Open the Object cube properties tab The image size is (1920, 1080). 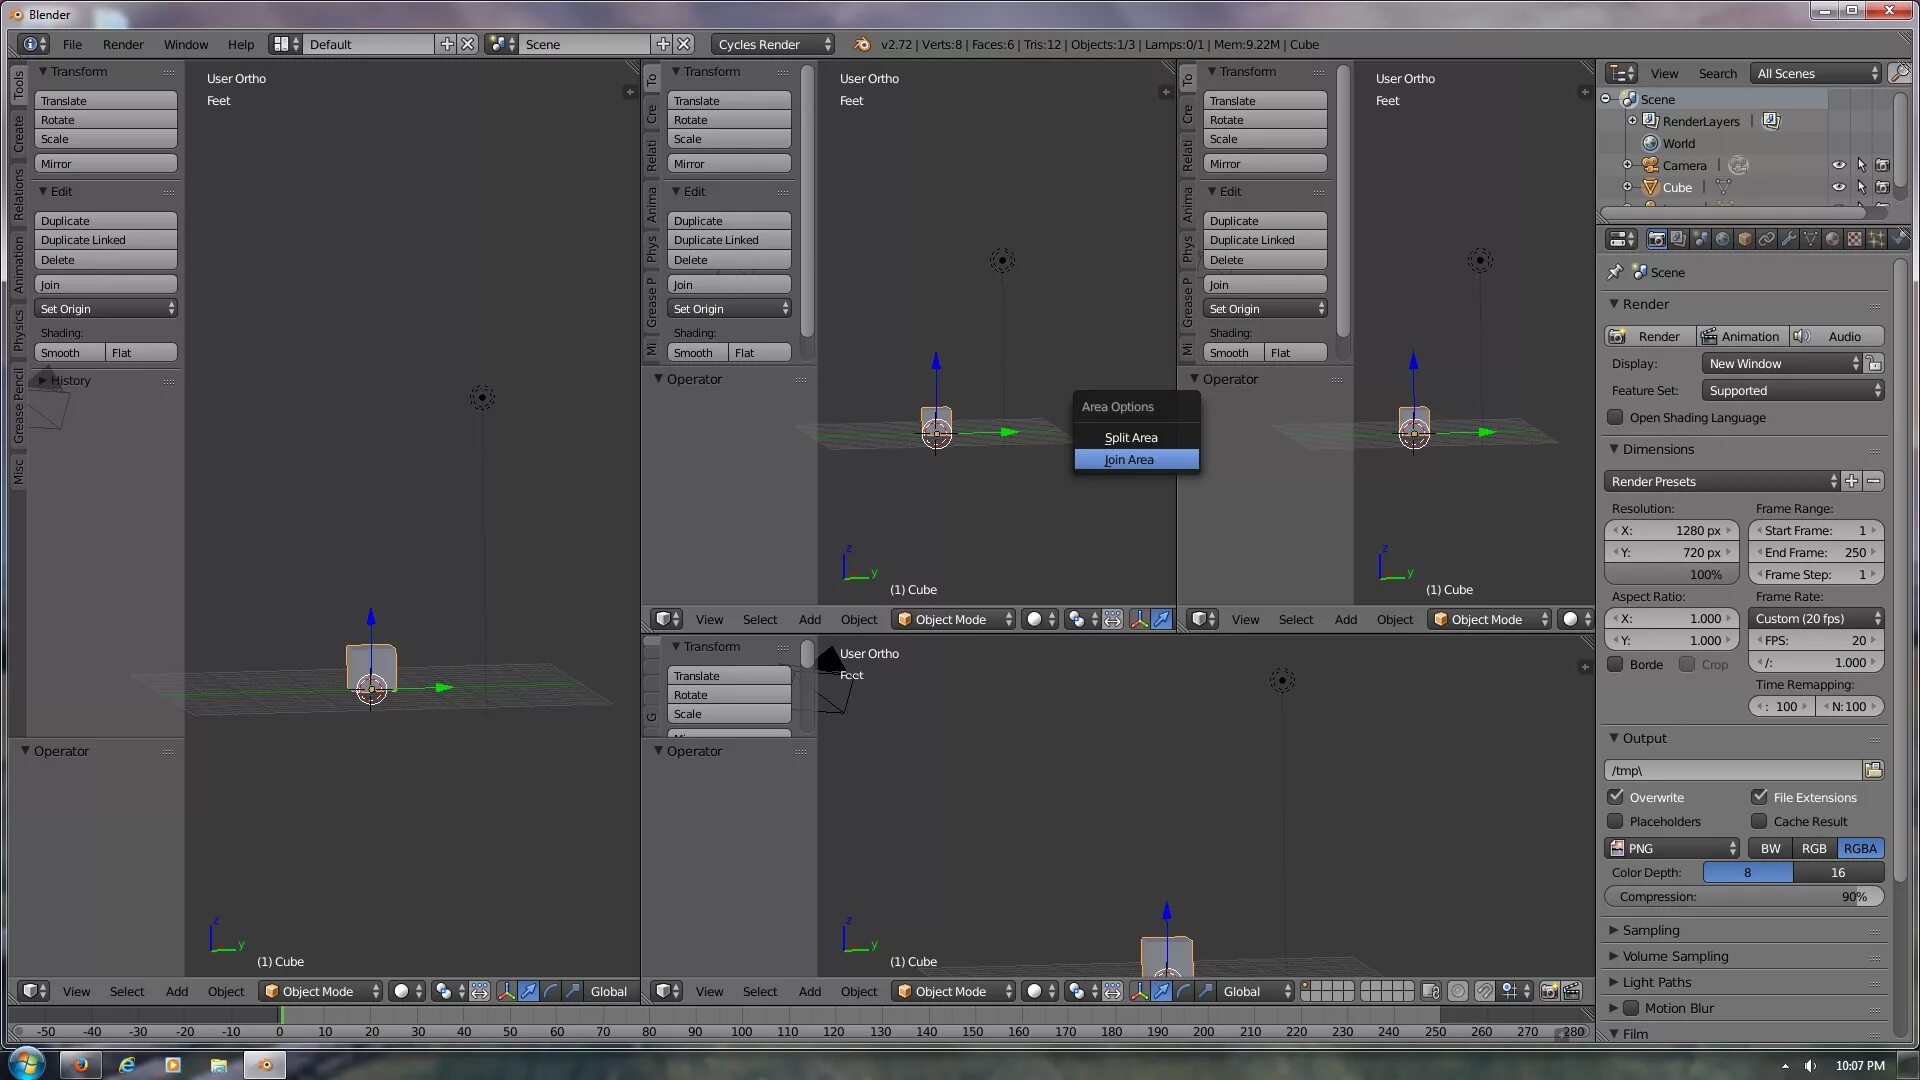tap(1745, 239)
